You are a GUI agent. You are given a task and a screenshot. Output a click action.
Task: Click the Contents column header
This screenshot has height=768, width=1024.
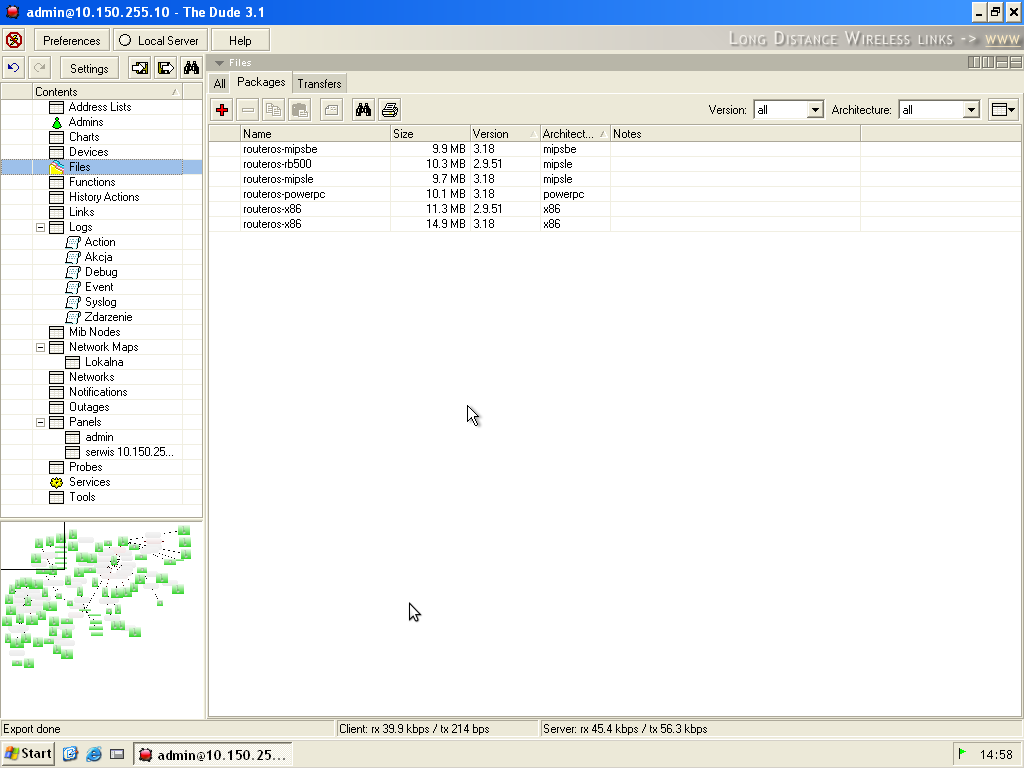pos(107,91)
